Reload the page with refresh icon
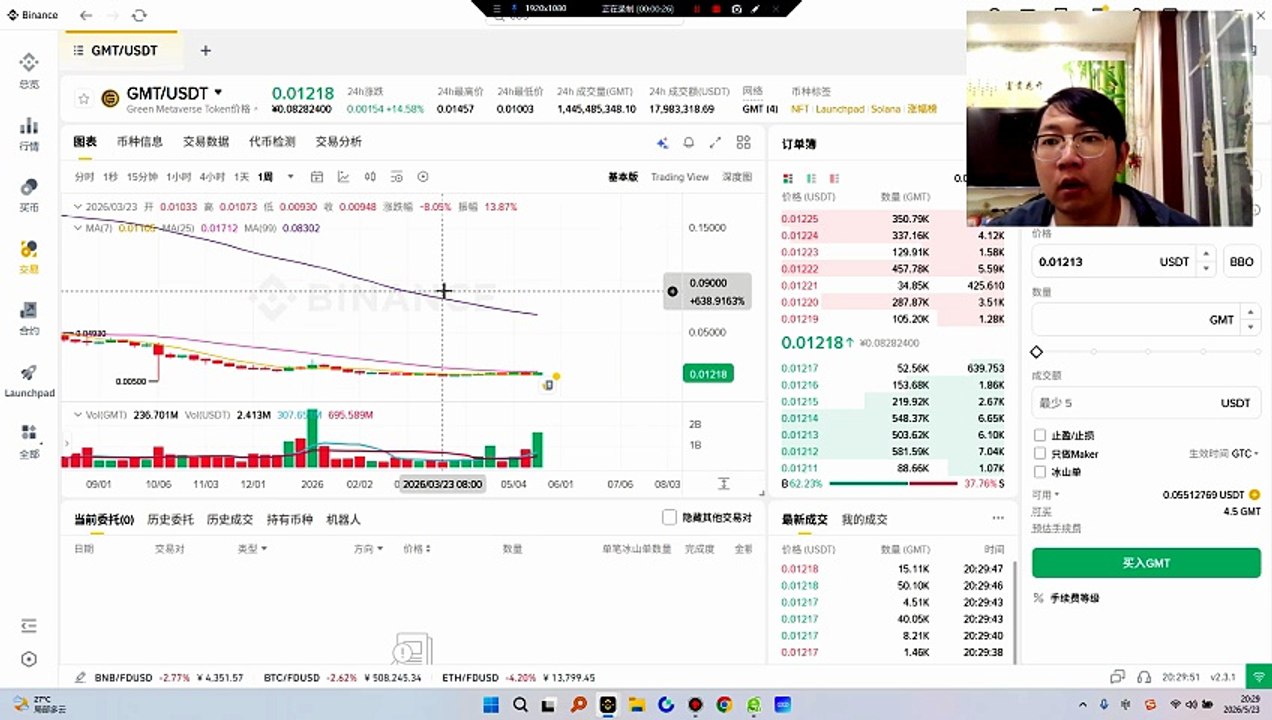Viewport: 1272px width, 720px height. pyautogui.click(x=139, y=15)
